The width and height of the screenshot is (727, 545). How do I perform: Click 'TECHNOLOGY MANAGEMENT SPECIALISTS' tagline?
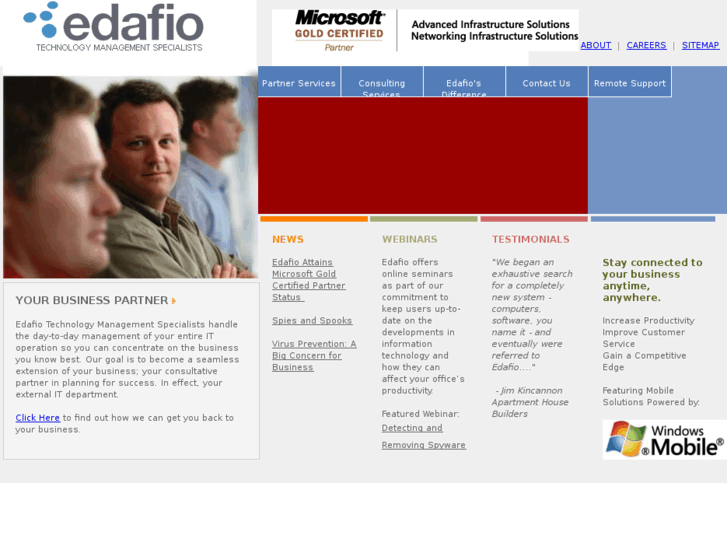(x=119, y=47)
